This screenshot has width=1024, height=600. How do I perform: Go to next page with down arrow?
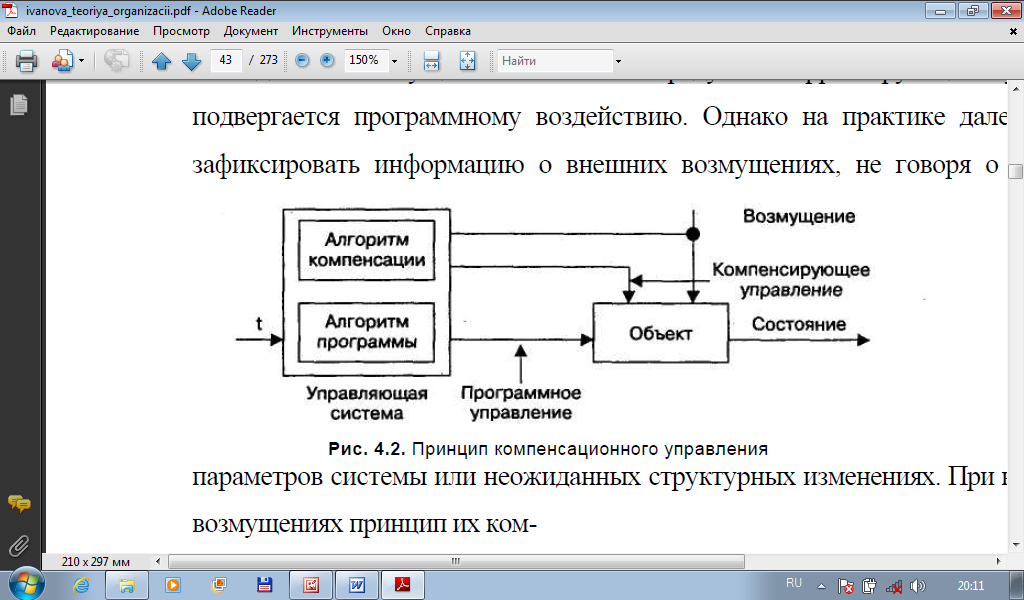191,61
